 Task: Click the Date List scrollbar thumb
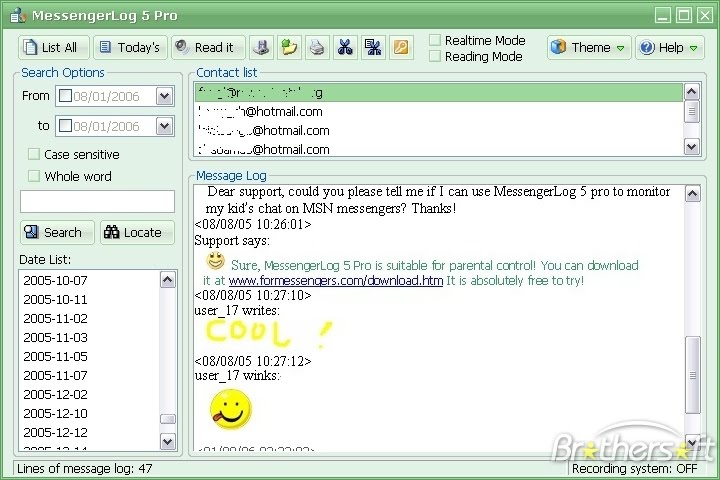click(168, 419)
